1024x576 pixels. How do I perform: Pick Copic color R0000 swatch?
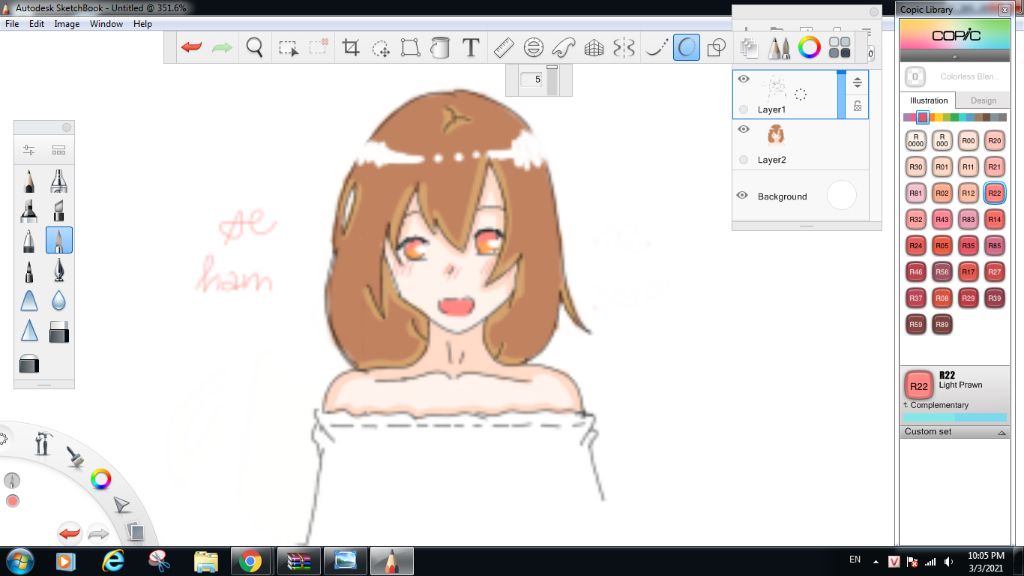point(916,140)
